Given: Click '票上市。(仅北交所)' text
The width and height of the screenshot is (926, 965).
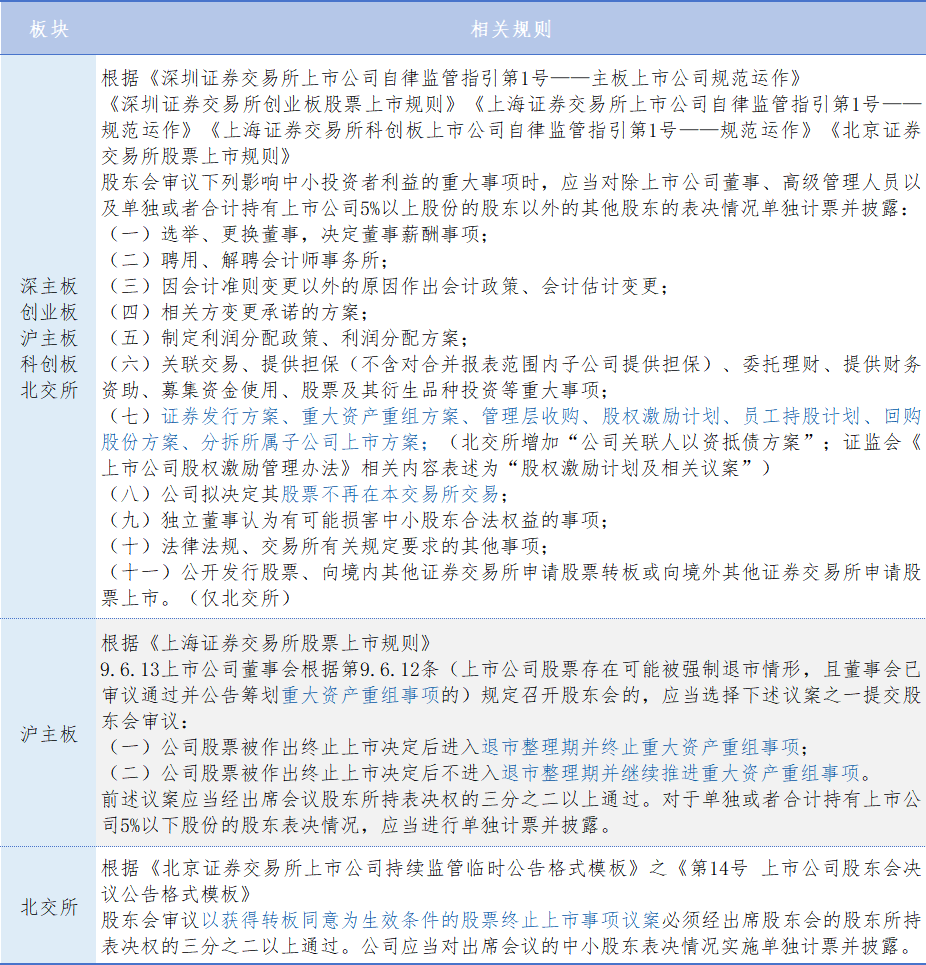Looking at the screenshot, I should click(x=197, y=598).
